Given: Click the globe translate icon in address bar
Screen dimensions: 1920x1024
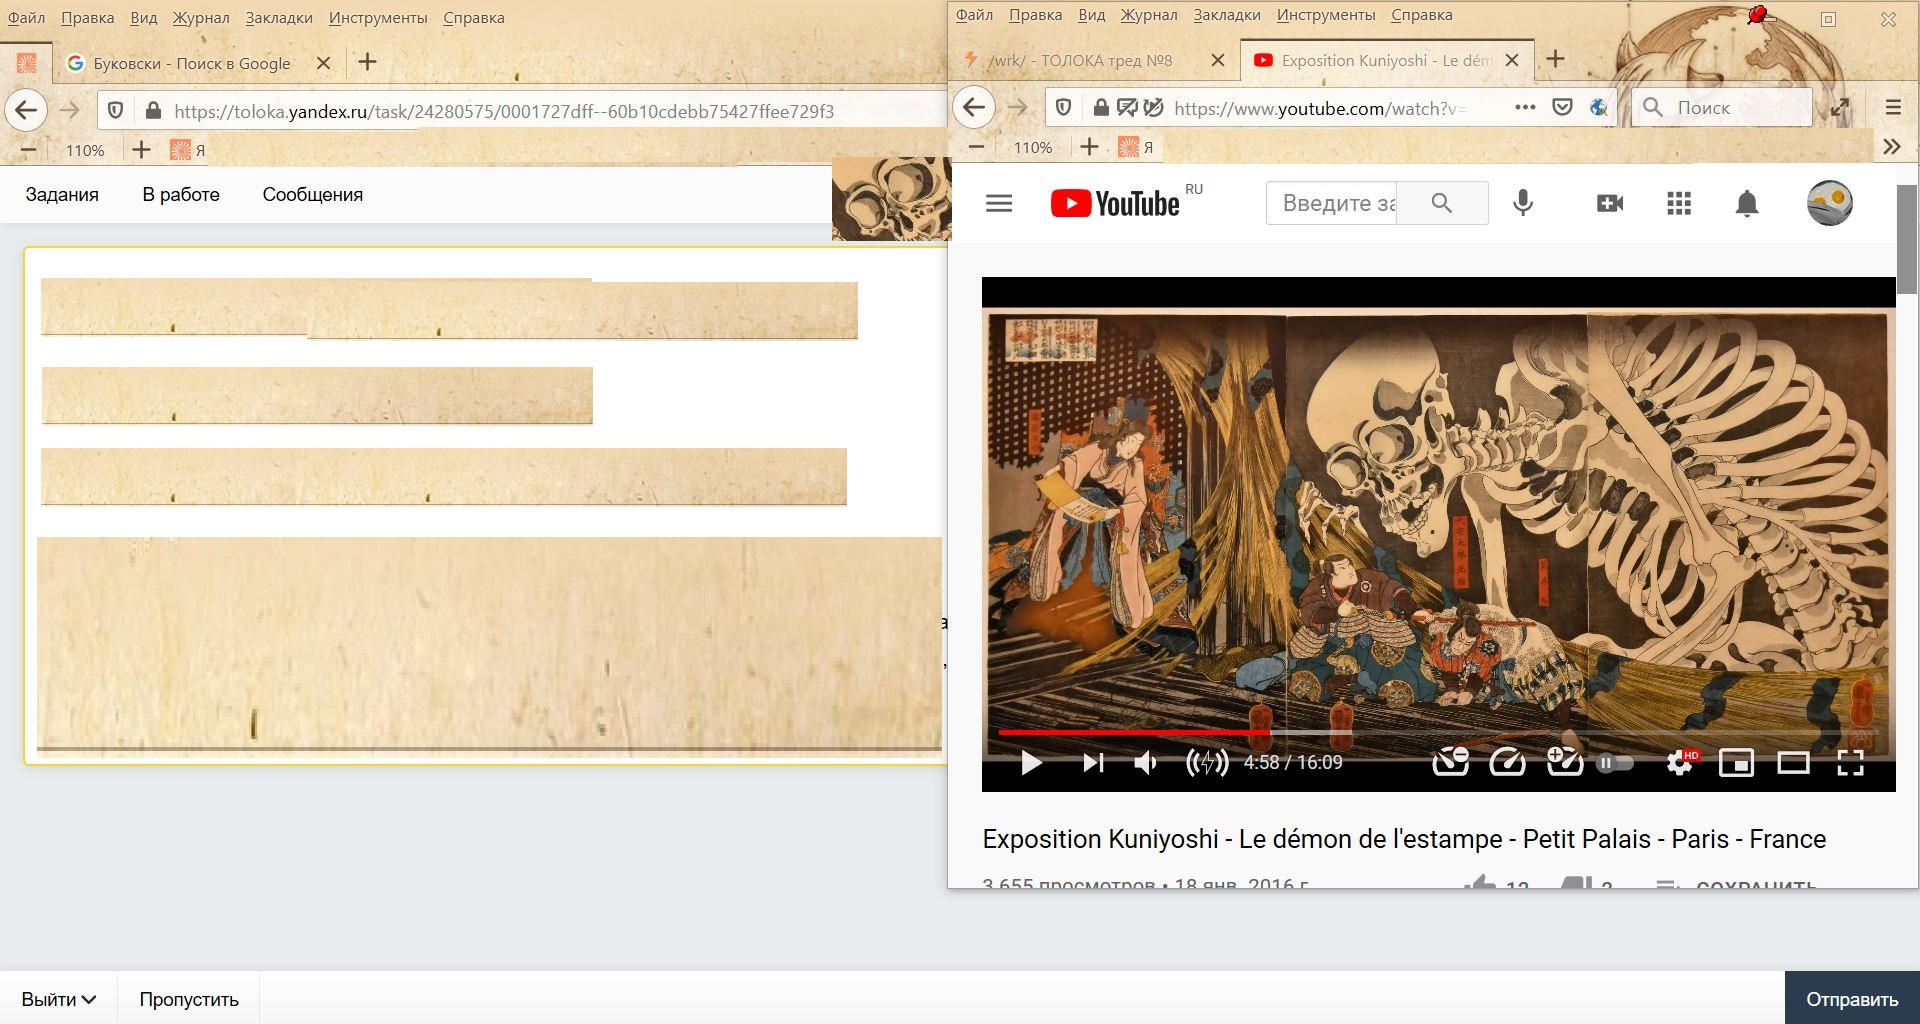Looking at the screenshot, I should pos(1599,107).
